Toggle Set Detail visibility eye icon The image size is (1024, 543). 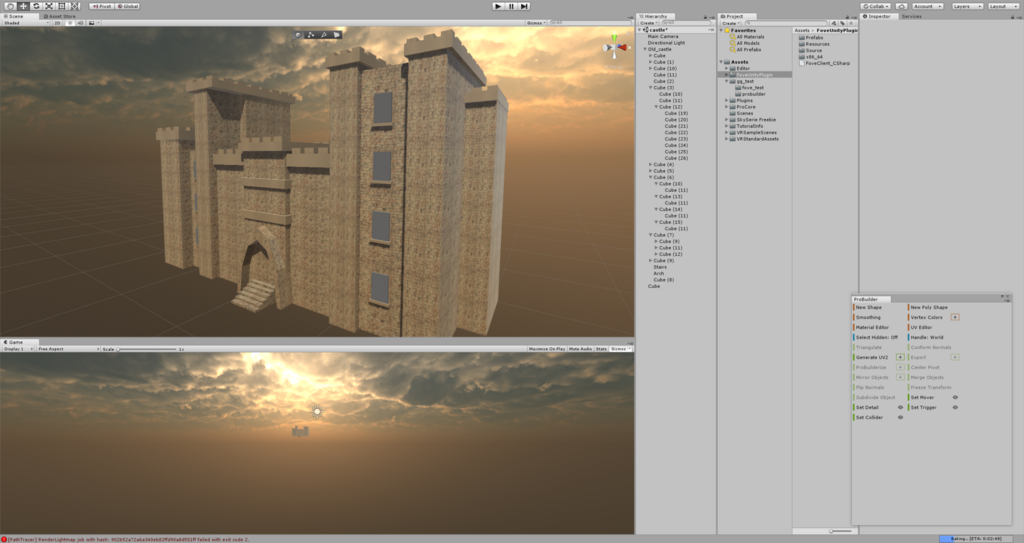tap(900, 407)
